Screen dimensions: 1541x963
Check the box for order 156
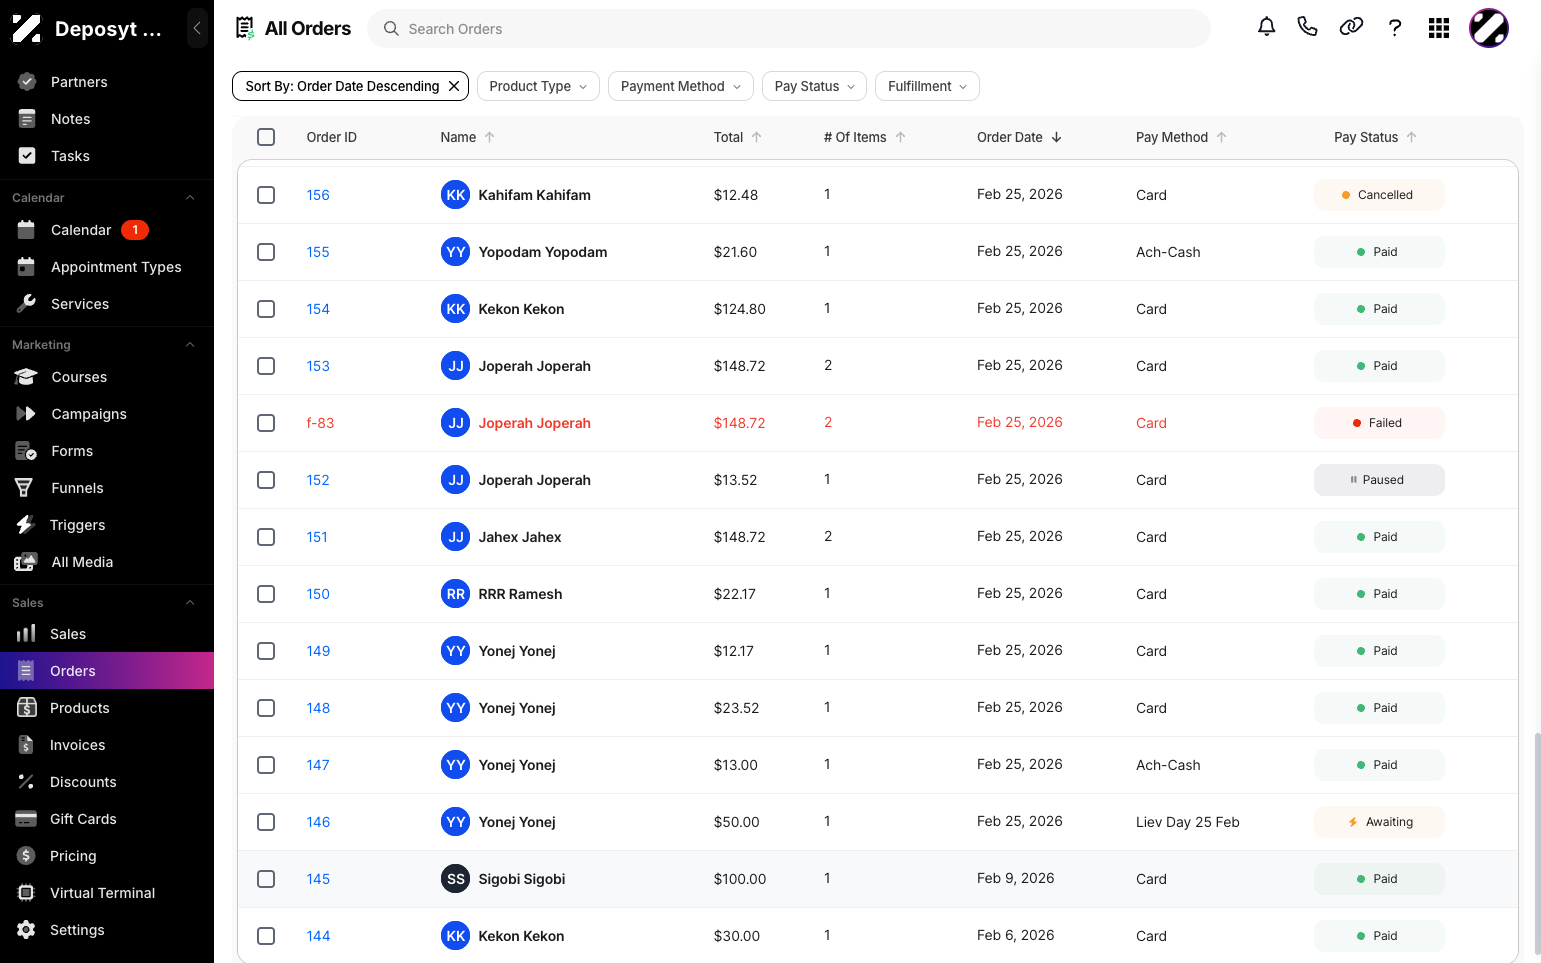pyautogui.click(x=266, y=195)
